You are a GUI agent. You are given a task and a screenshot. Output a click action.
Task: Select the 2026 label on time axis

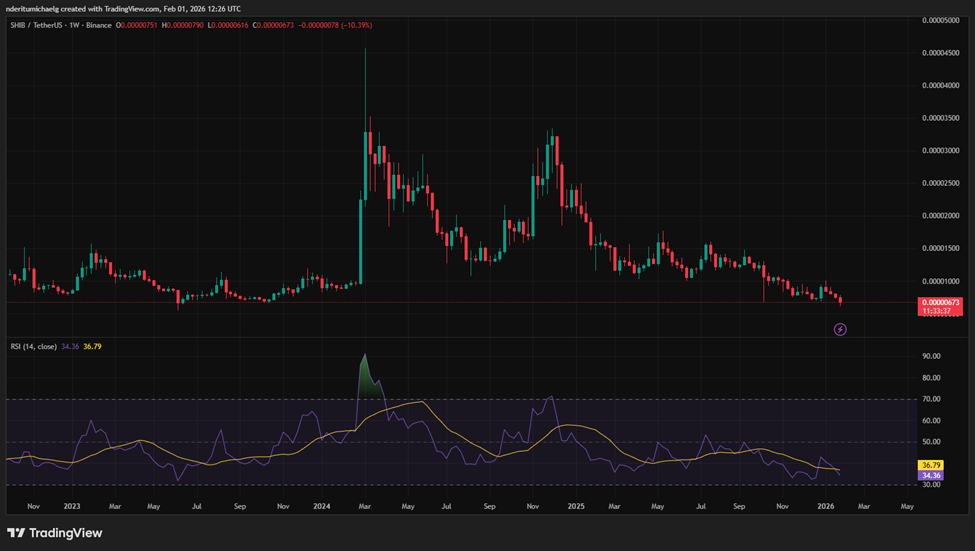825,507
